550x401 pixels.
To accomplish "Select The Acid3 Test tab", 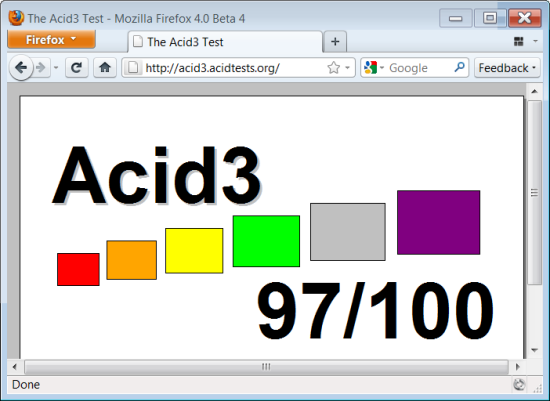I will pos(225,42).
